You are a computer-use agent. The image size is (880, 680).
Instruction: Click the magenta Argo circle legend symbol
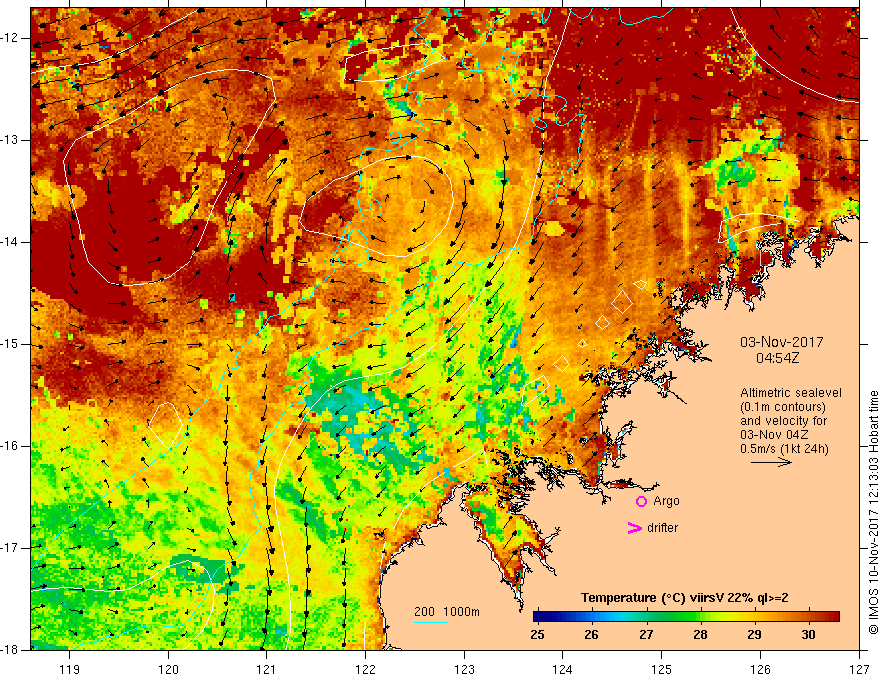tap(641, 501)
